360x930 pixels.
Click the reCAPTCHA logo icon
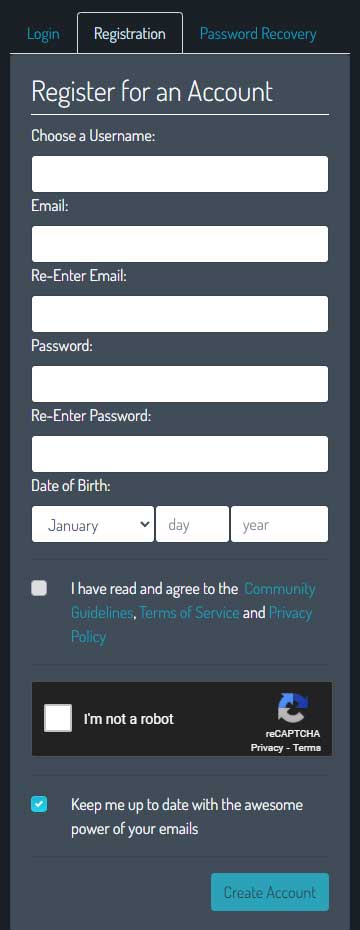coord(292,708)
